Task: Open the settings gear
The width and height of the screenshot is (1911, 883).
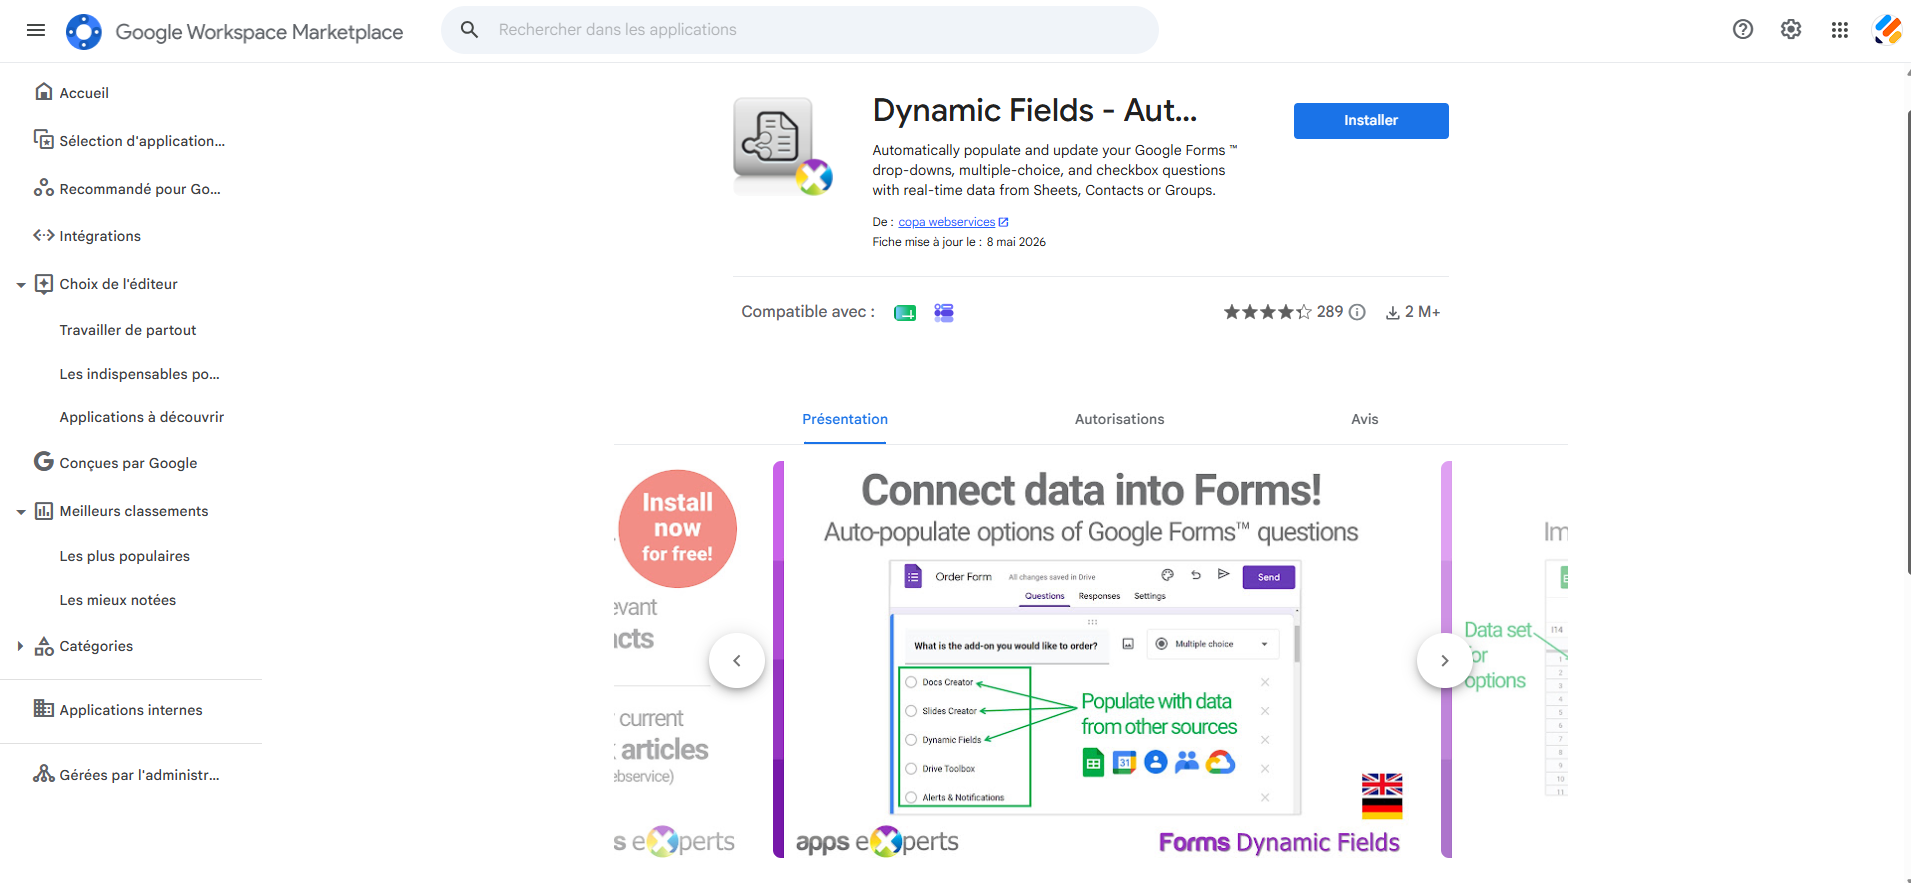Action: tap(1791, 30)
